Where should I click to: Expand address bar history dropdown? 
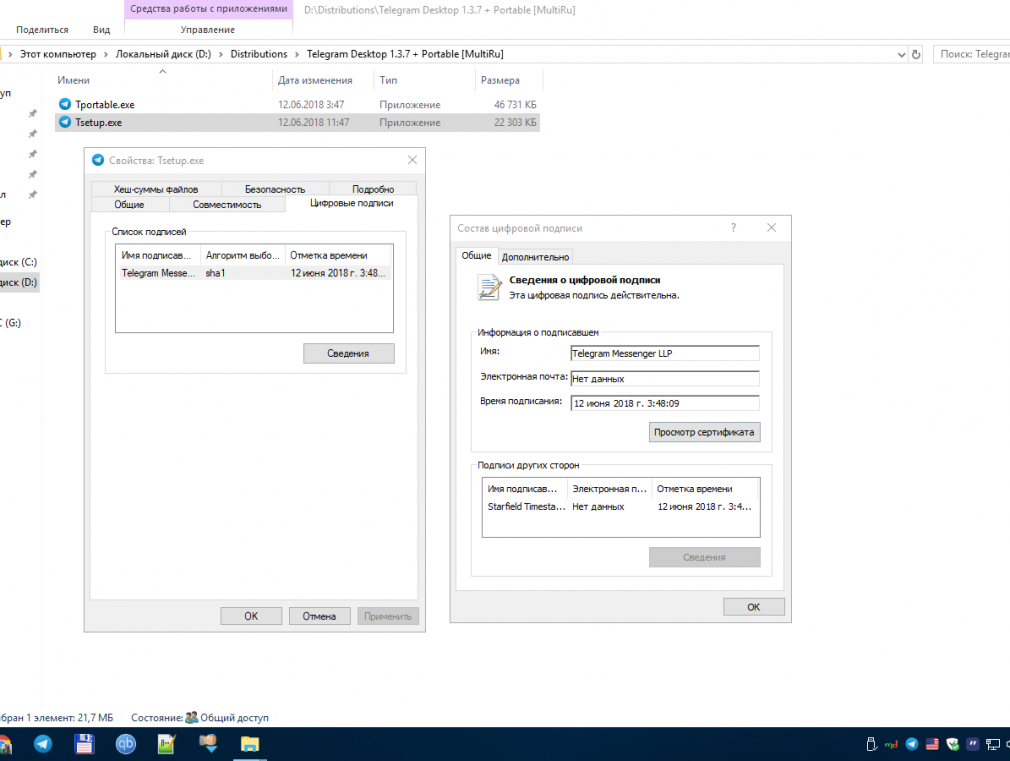pos(901,55)
